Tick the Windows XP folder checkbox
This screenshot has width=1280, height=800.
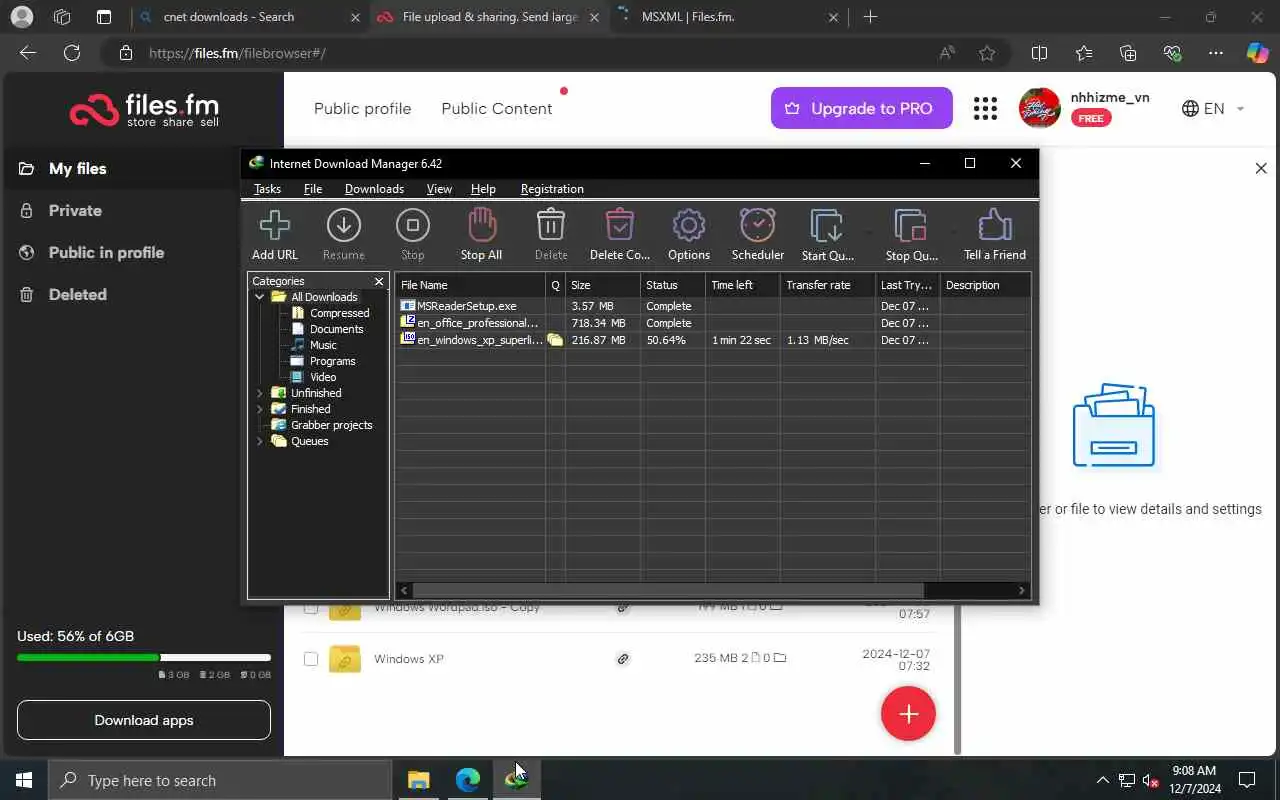pyautogui.click(x=311, y=659)
